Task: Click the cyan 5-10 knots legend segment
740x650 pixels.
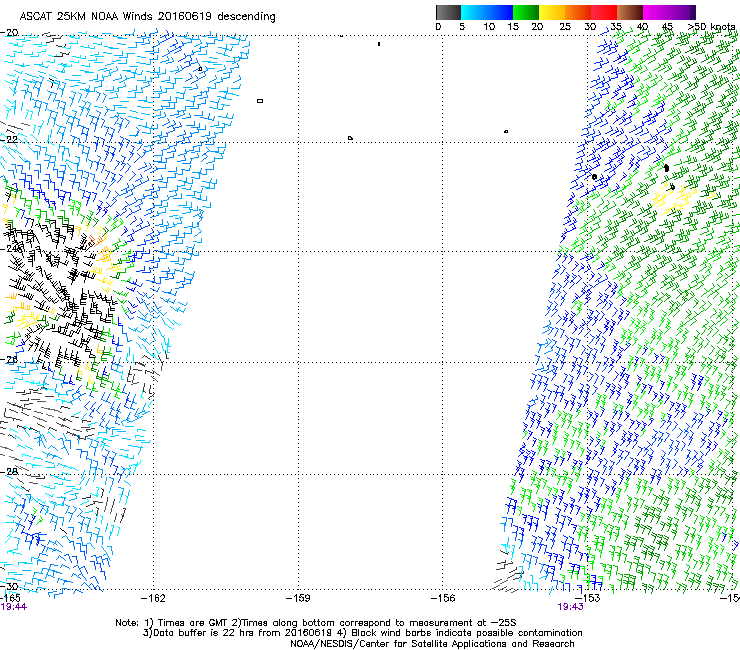Action: coord(474,12)
